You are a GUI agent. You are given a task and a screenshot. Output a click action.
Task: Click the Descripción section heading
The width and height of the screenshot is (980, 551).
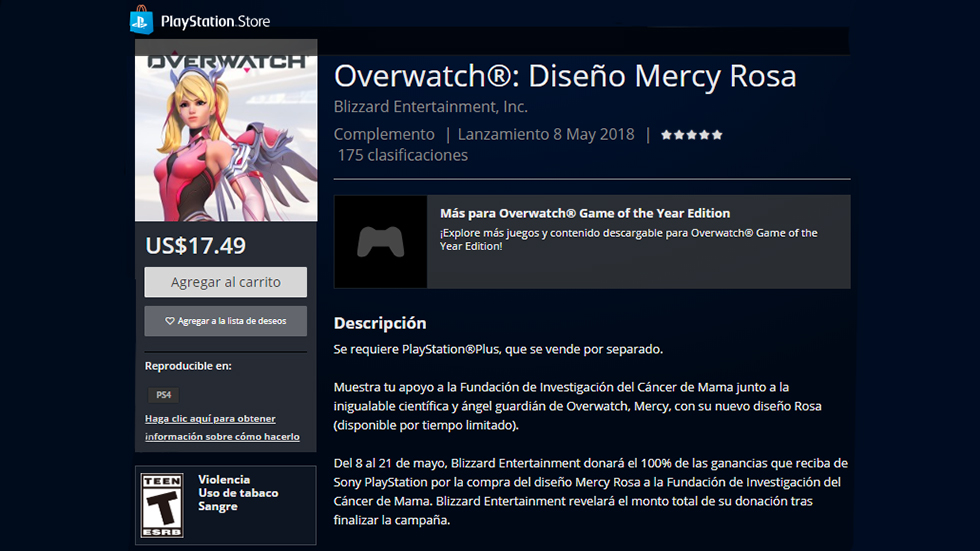point(380,323)
